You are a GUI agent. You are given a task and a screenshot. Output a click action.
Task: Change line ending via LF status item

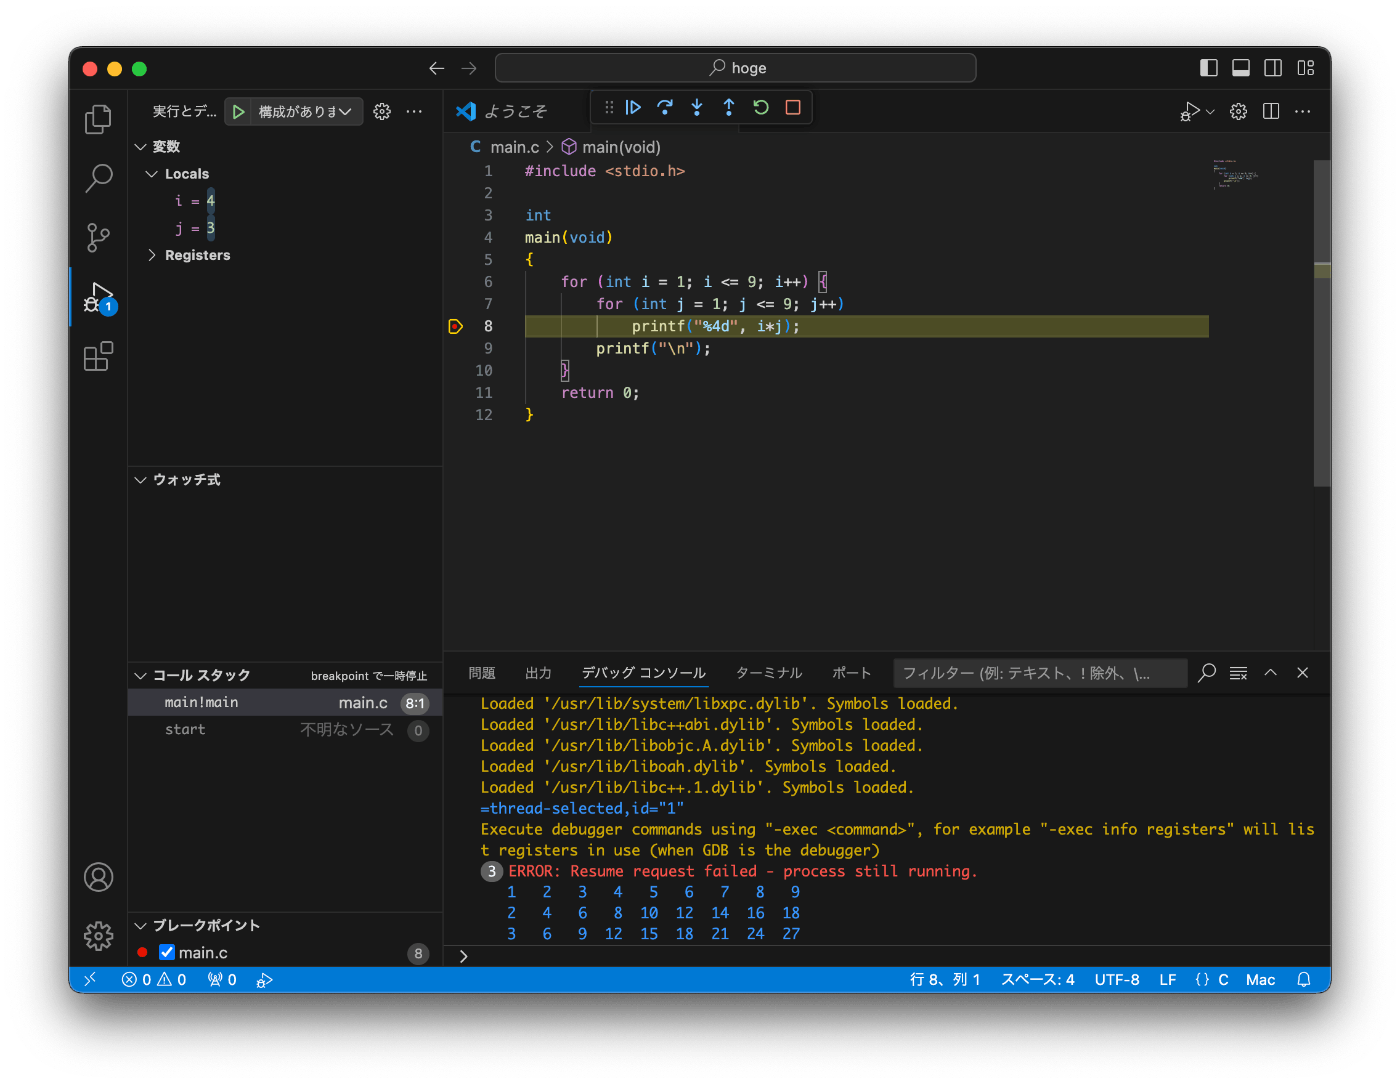coord(1168,980)
